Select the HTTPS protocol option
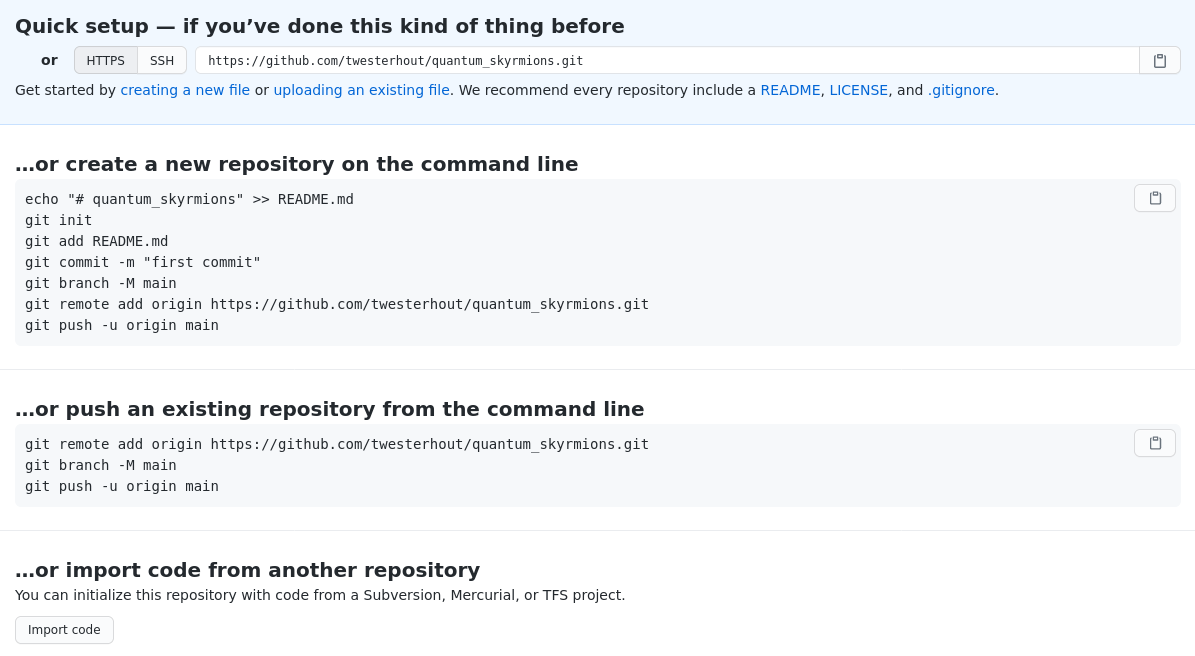Screen dimensions: 1195x656 [106, 61]
